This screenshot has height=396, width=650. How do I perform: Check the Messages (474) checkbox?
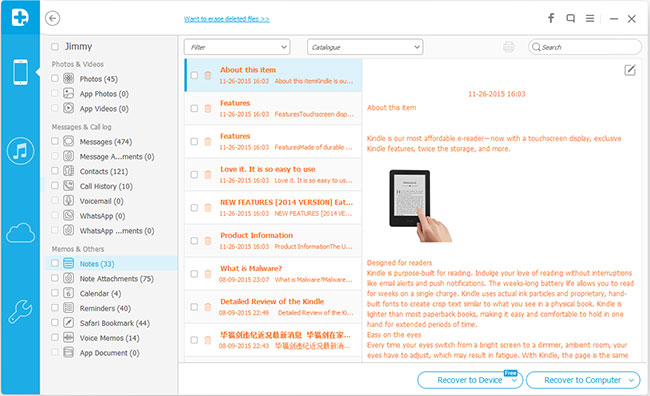55,141
